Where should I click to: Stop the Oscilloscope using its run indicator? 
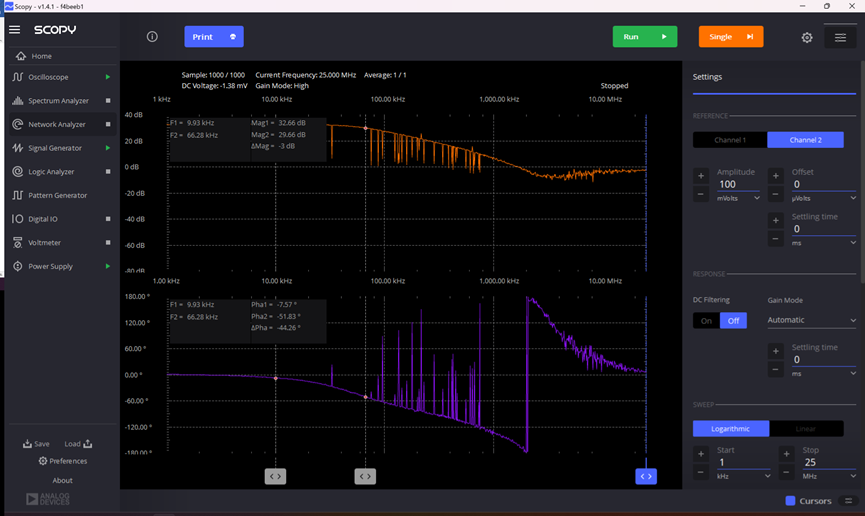click(x=108, y=77)
